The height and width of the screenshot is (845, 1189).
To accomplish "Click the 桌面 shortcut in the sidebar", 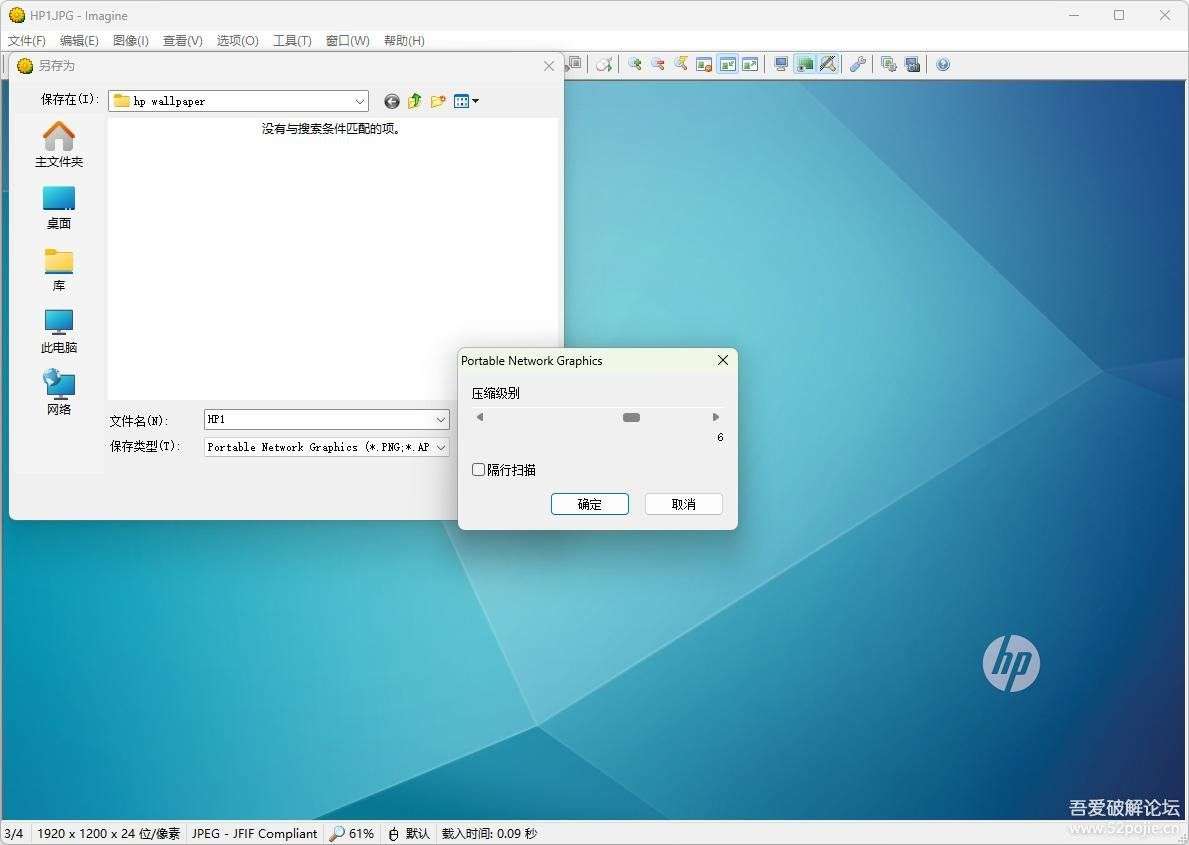I will coord(58,207).
